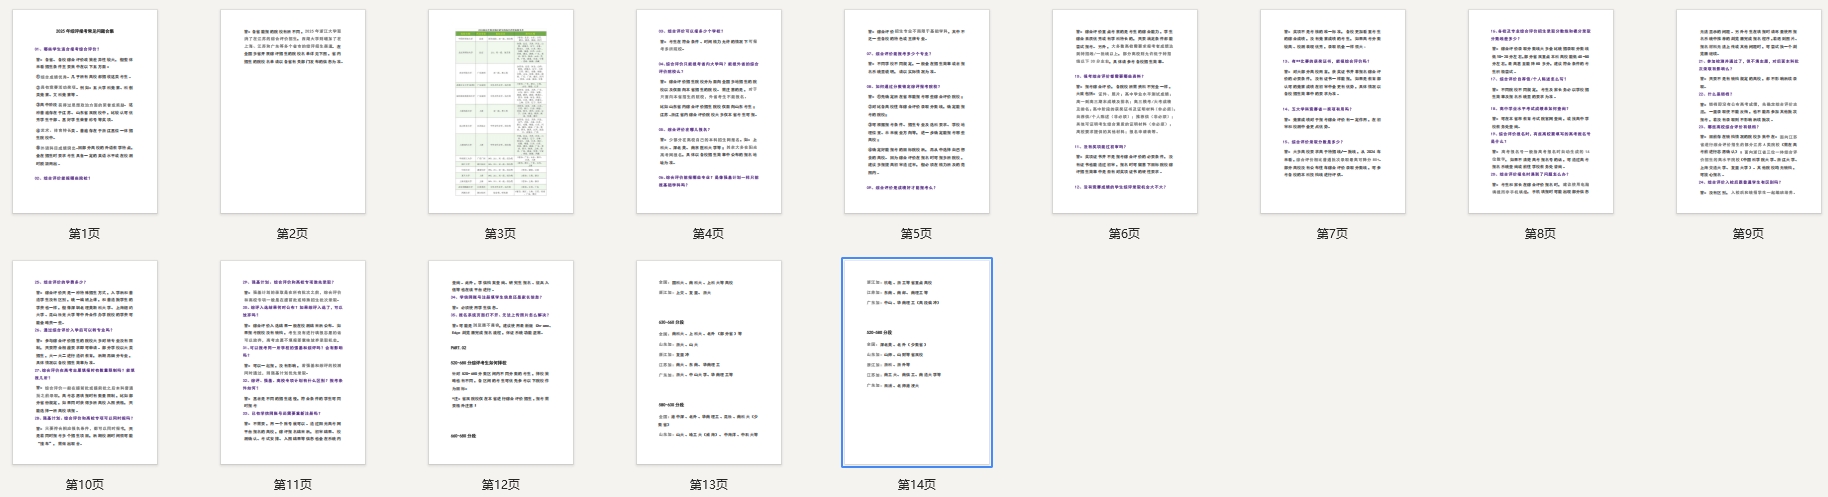The height and width of the screenshot is (497, 1828).
Task: Select the page 12 thumbnail
Action: tap(501, 363)
